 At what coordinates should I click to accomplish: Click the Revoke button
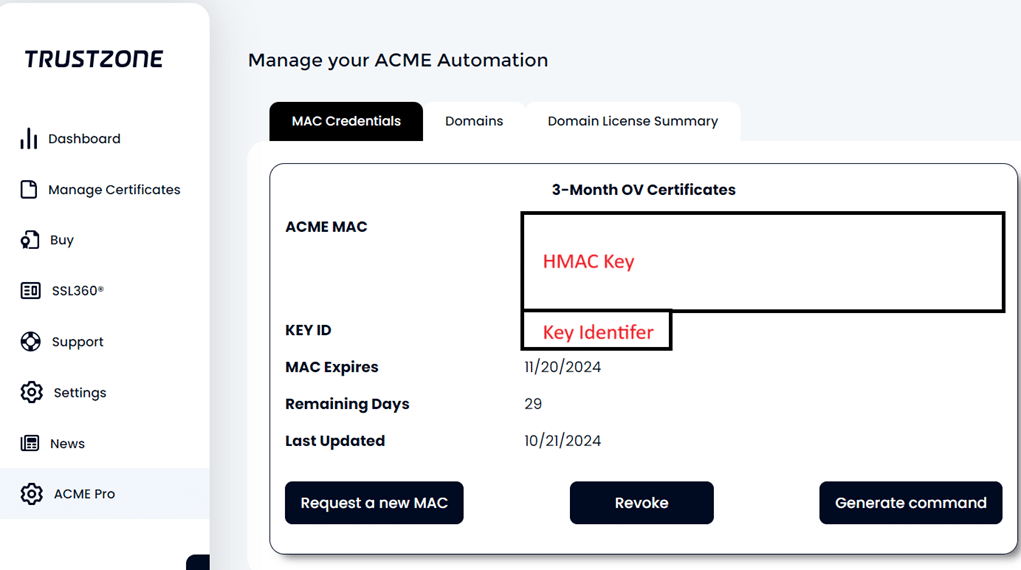click(x=641, y=503)
